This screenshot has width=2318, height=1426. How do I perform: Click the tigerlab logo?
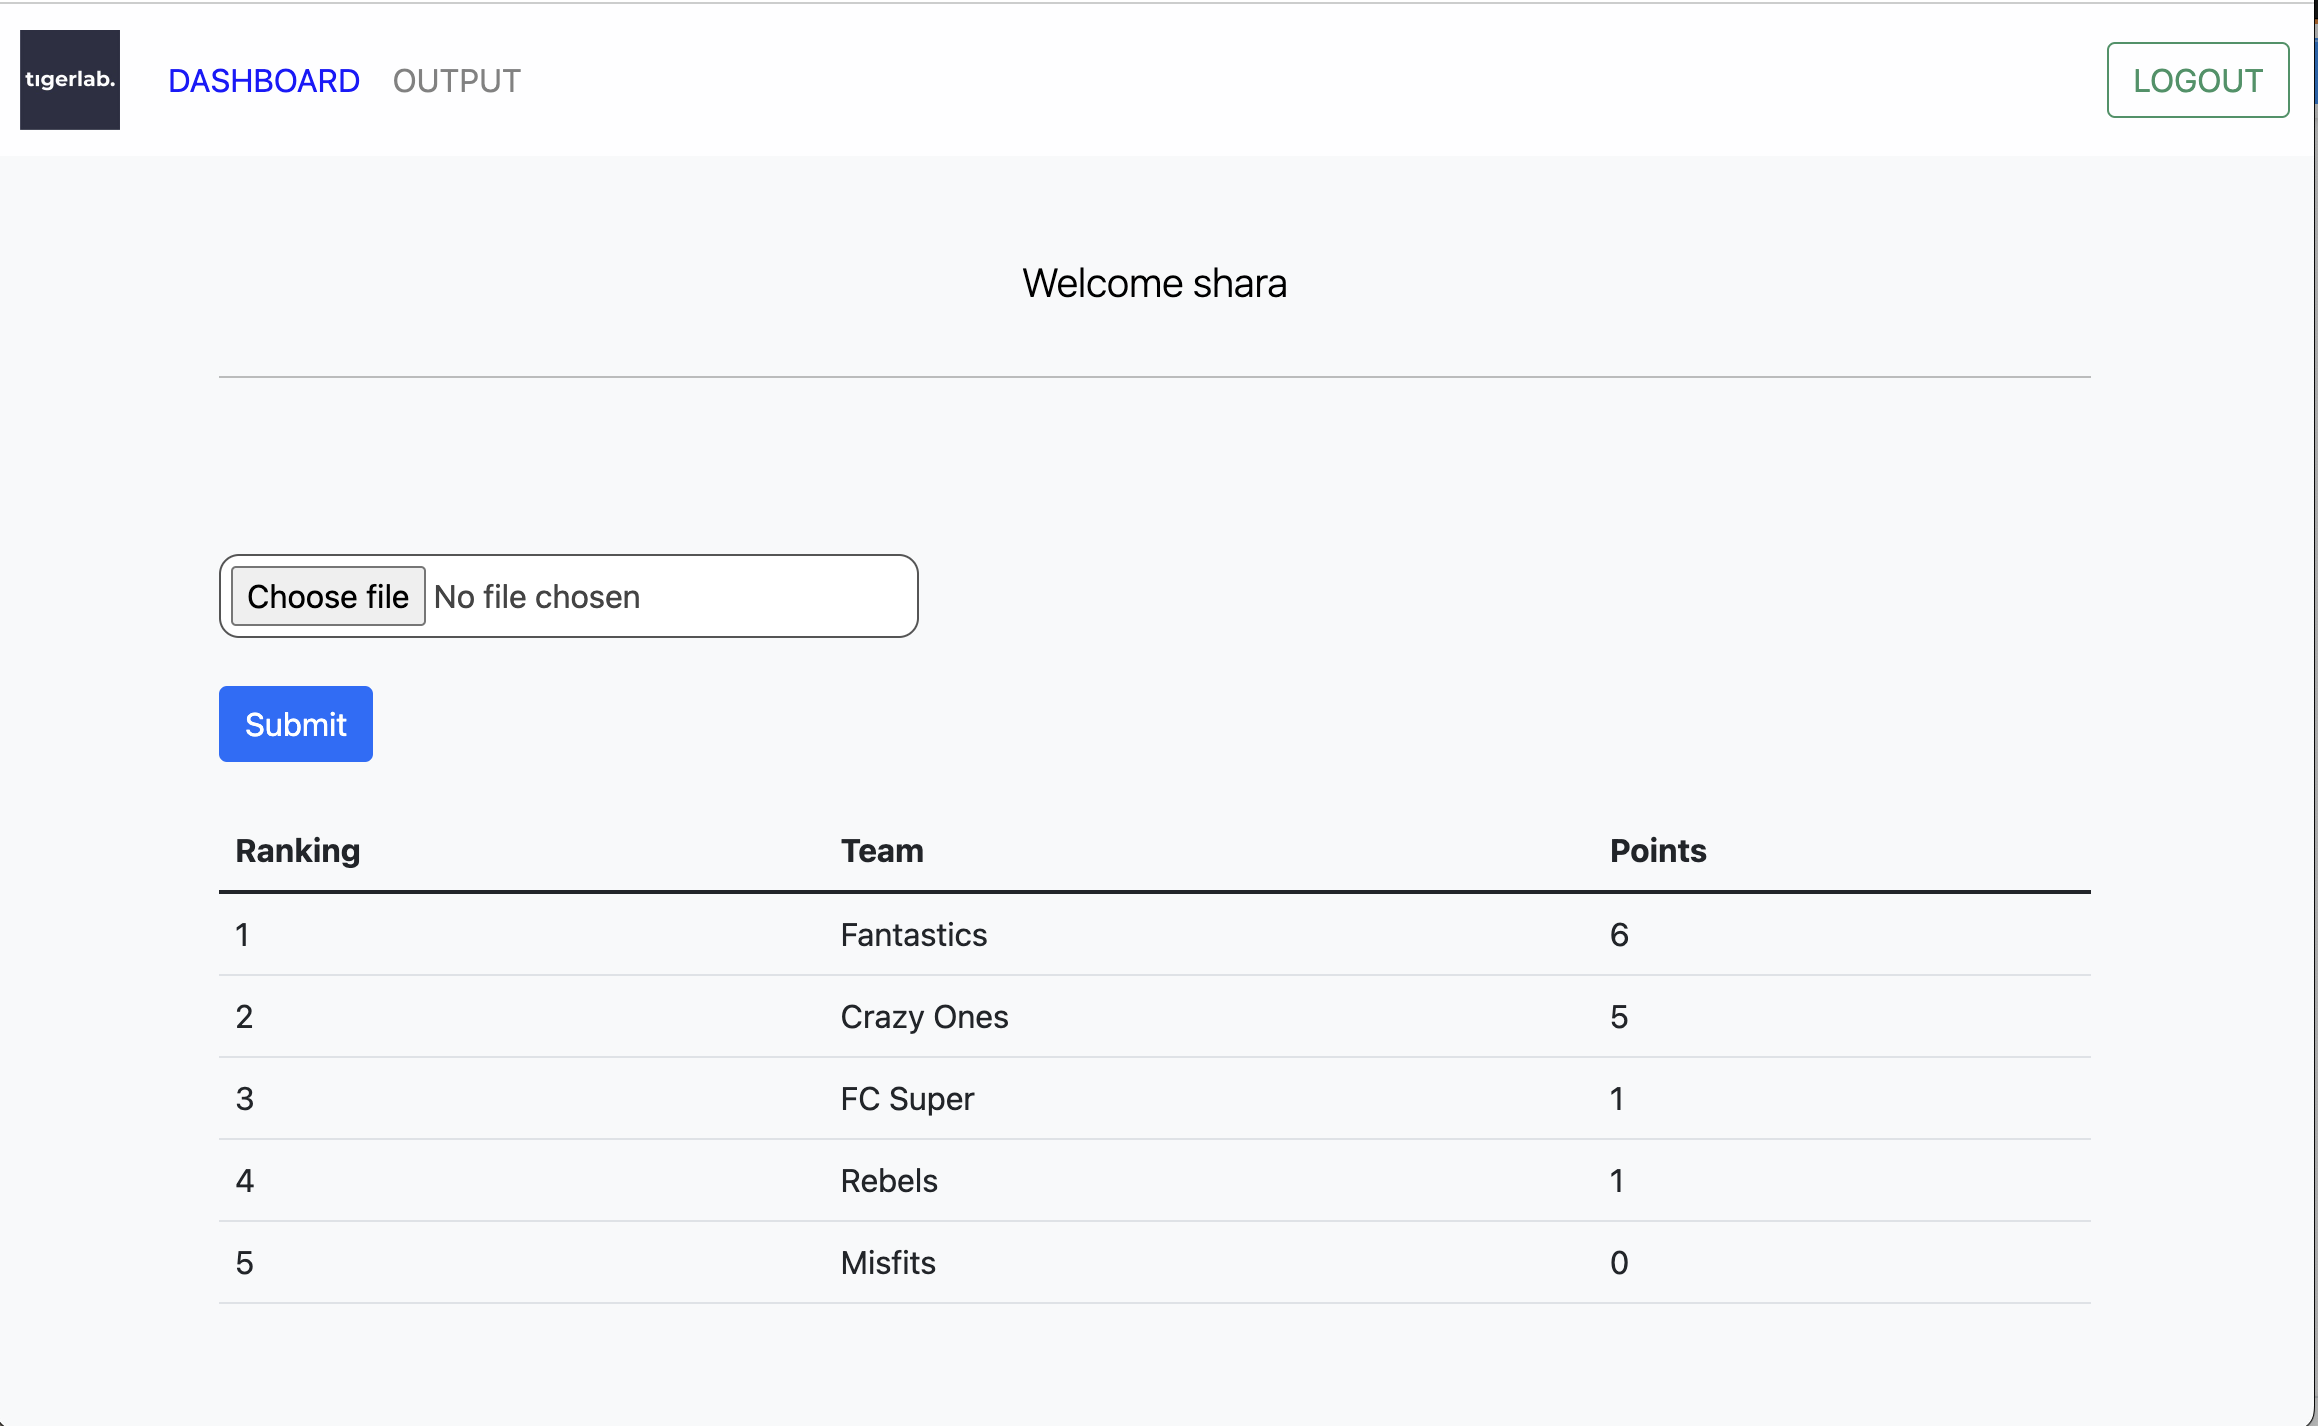pyautogui.click(x=70, y=80)
